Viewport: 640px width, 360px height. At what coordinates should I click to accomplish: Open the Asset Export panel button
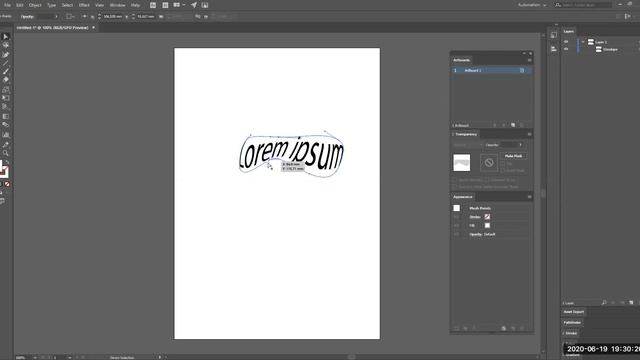pos(573,312)
